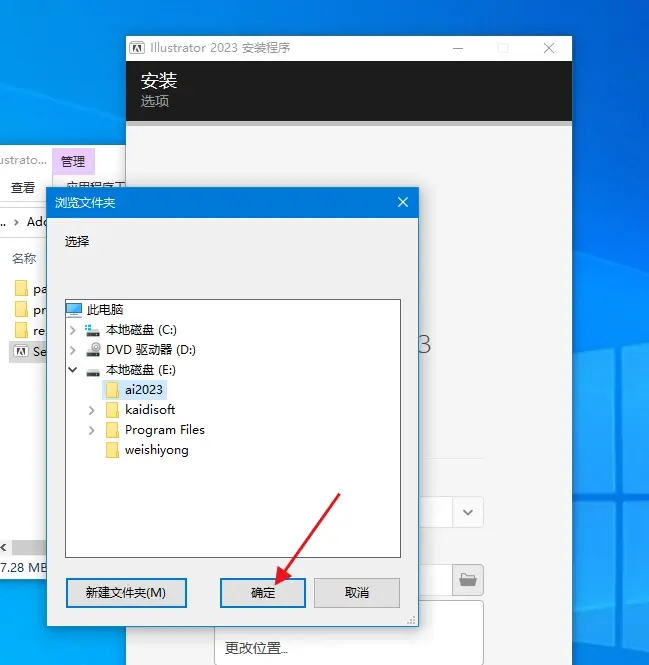Click the kaidisoft folder icon
The image size is (649, 665).
coord(112,410)
